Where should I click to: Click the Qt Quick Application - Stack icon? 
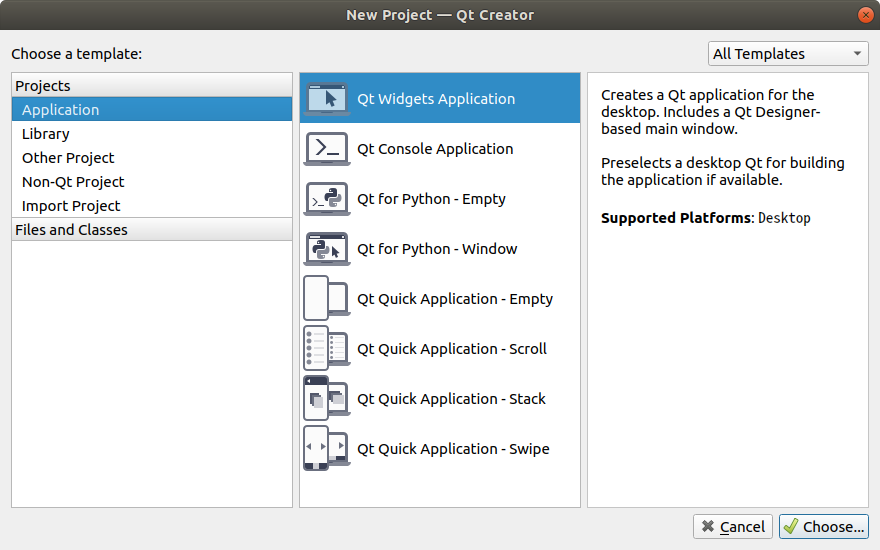click(x=326, y=399)
